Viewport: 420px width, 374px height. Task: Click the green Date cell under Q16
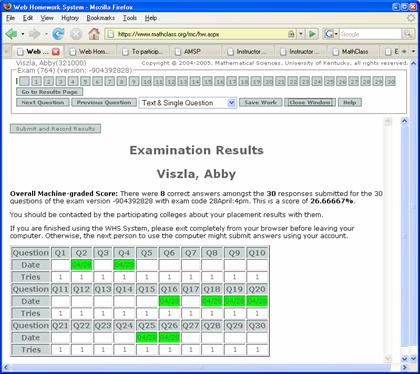click(169, 301)
